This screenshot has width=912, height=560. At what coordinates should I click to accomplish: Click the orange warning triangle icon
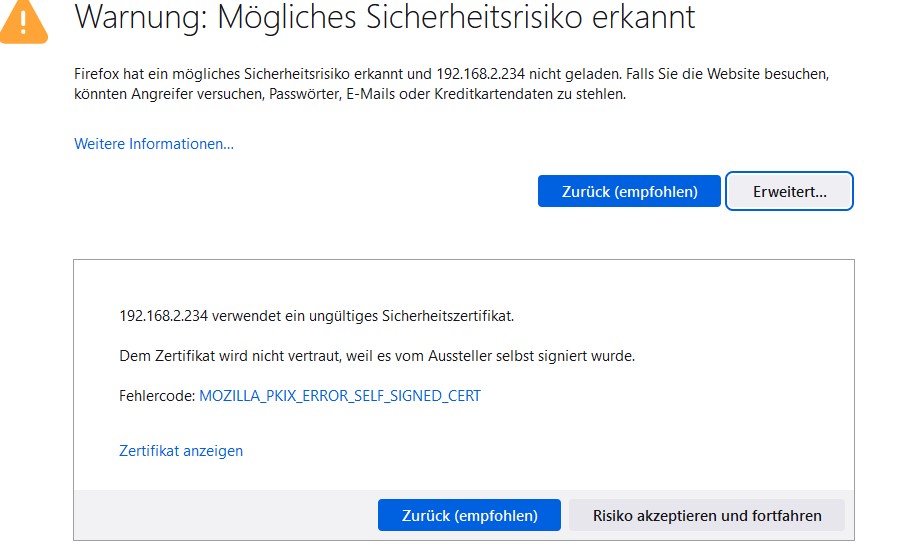[23, 23]
